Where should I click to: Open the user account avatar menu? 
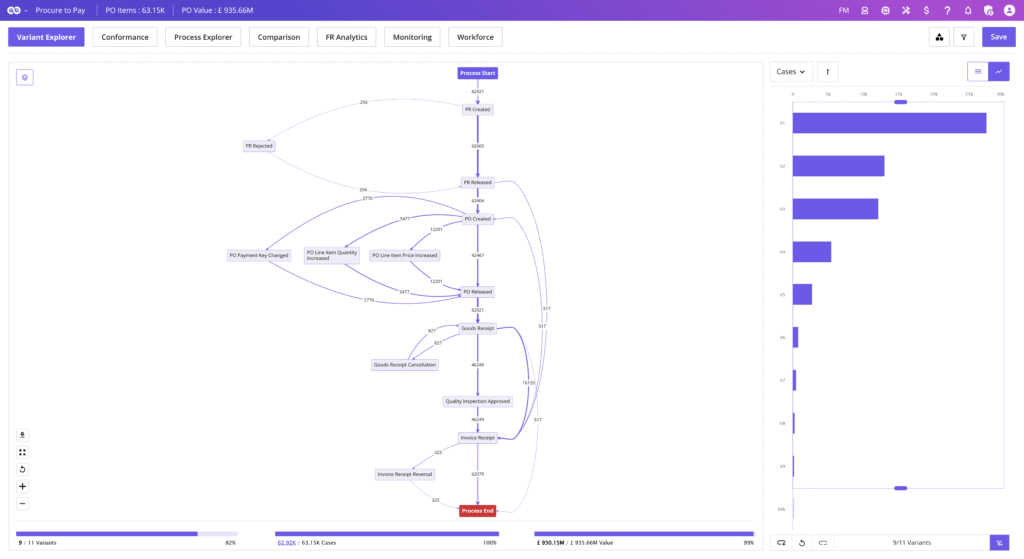pos(1009,10)
